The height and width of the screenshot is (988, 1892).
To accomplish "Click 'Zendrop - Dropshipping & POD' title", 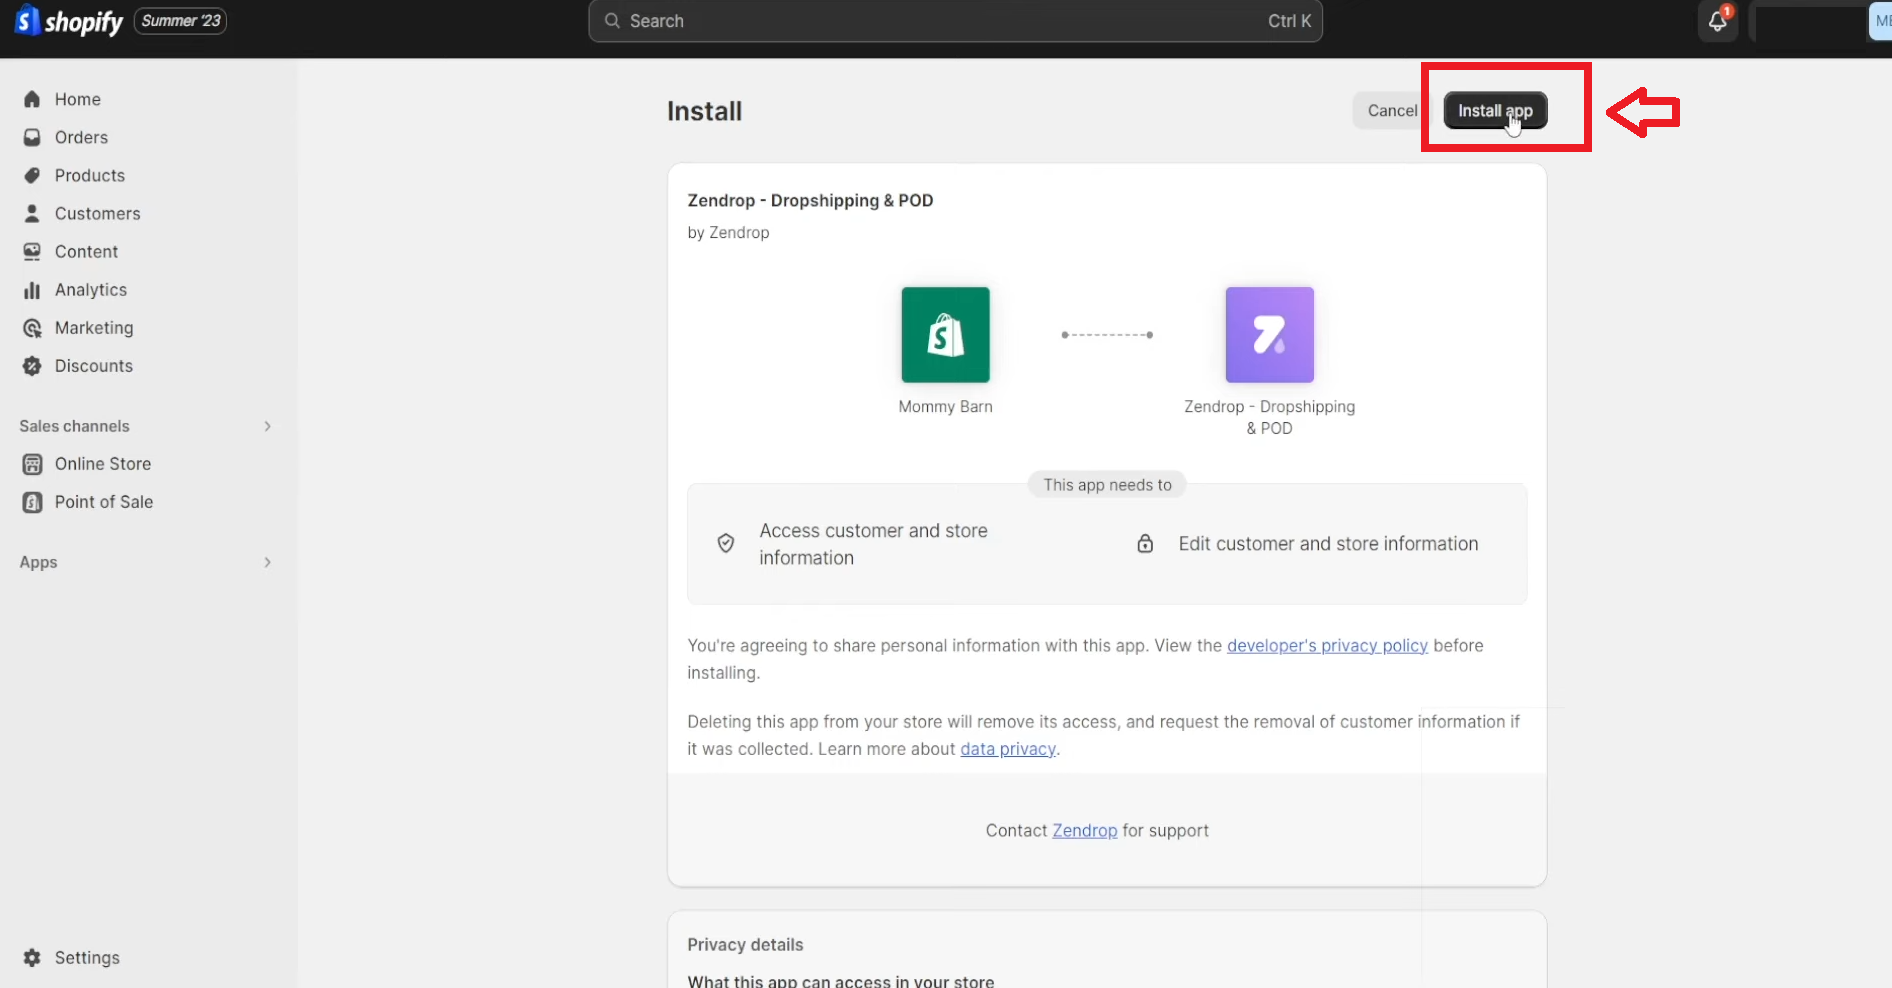I will click(x=810, y=200).
